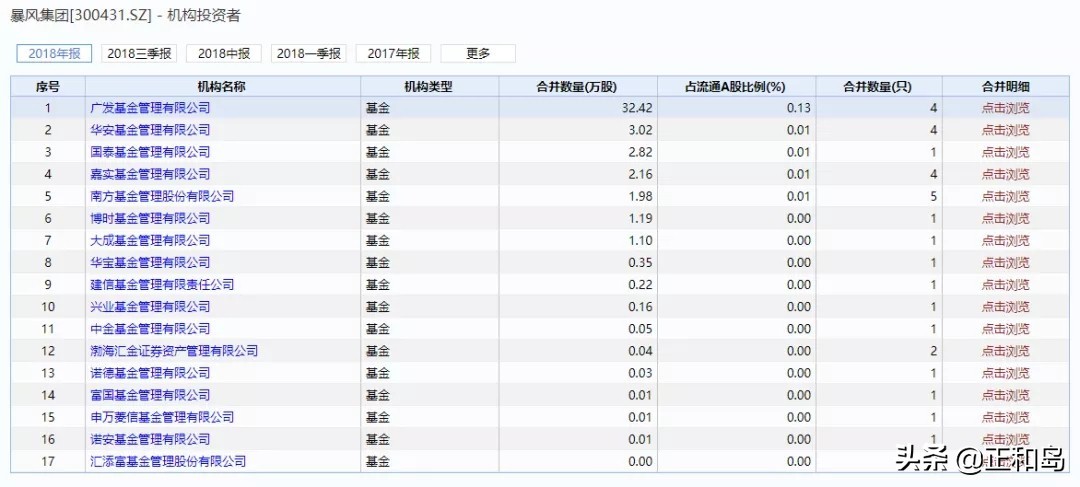
Task: Open 诺德基金管理有限公司 link
Action: click(x=150, y=373)
